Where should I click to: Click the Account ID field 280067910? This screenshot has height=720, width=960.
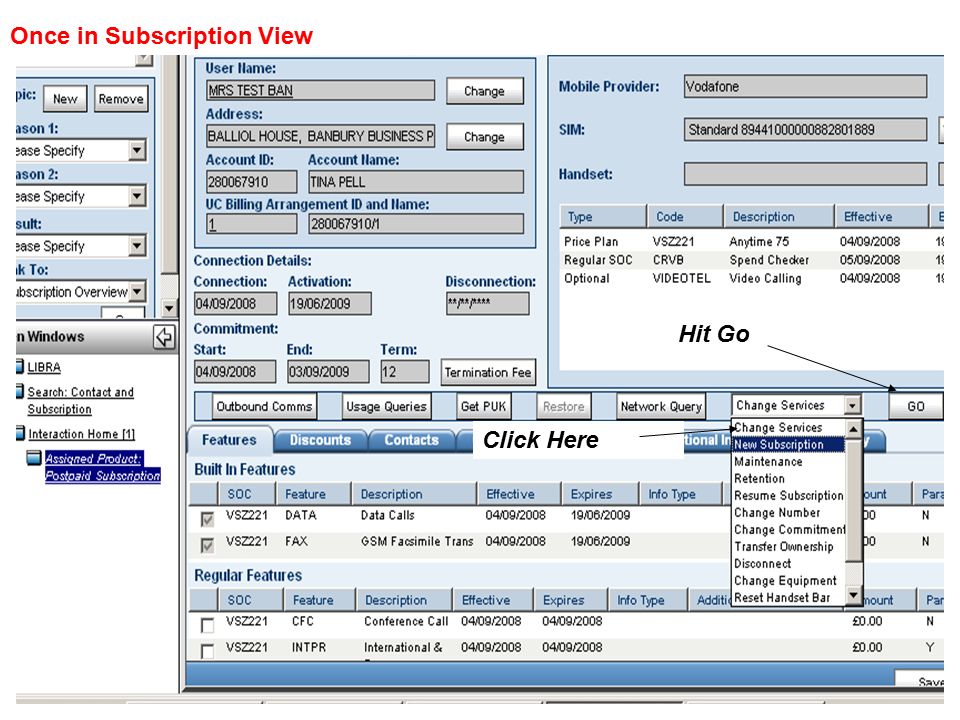[x=252, y=182]
